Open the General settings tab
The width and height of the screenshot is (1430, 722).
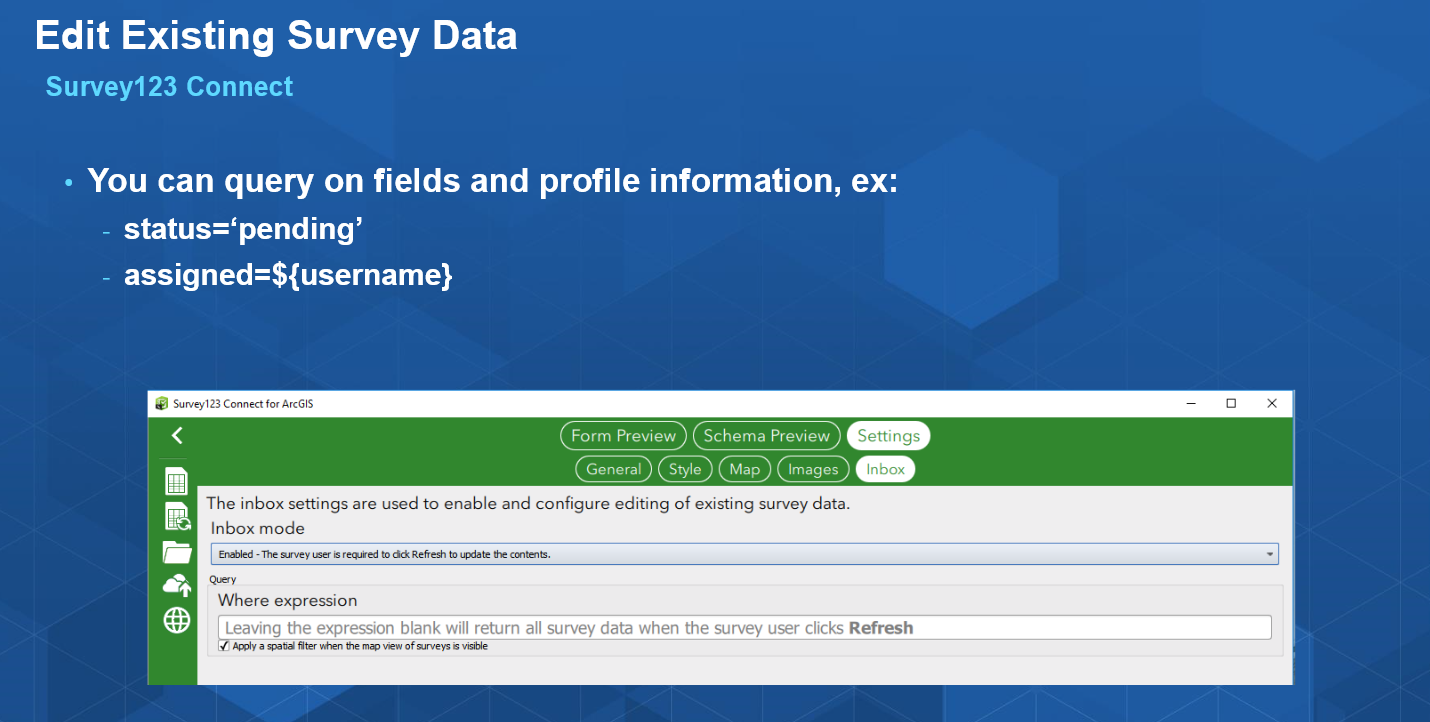(614, 469)
